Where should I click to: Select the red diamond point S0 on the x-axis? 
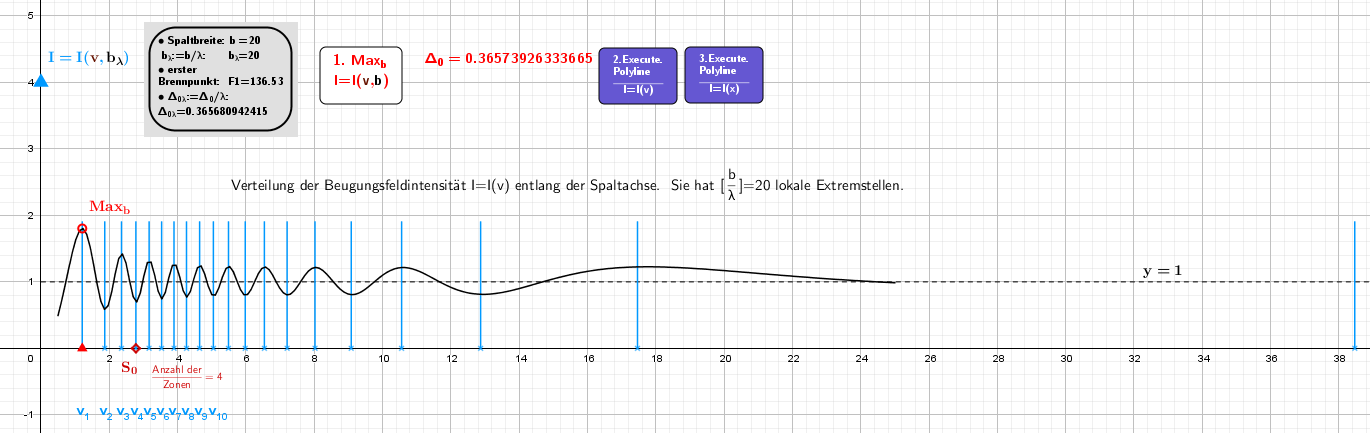point(136,348)
